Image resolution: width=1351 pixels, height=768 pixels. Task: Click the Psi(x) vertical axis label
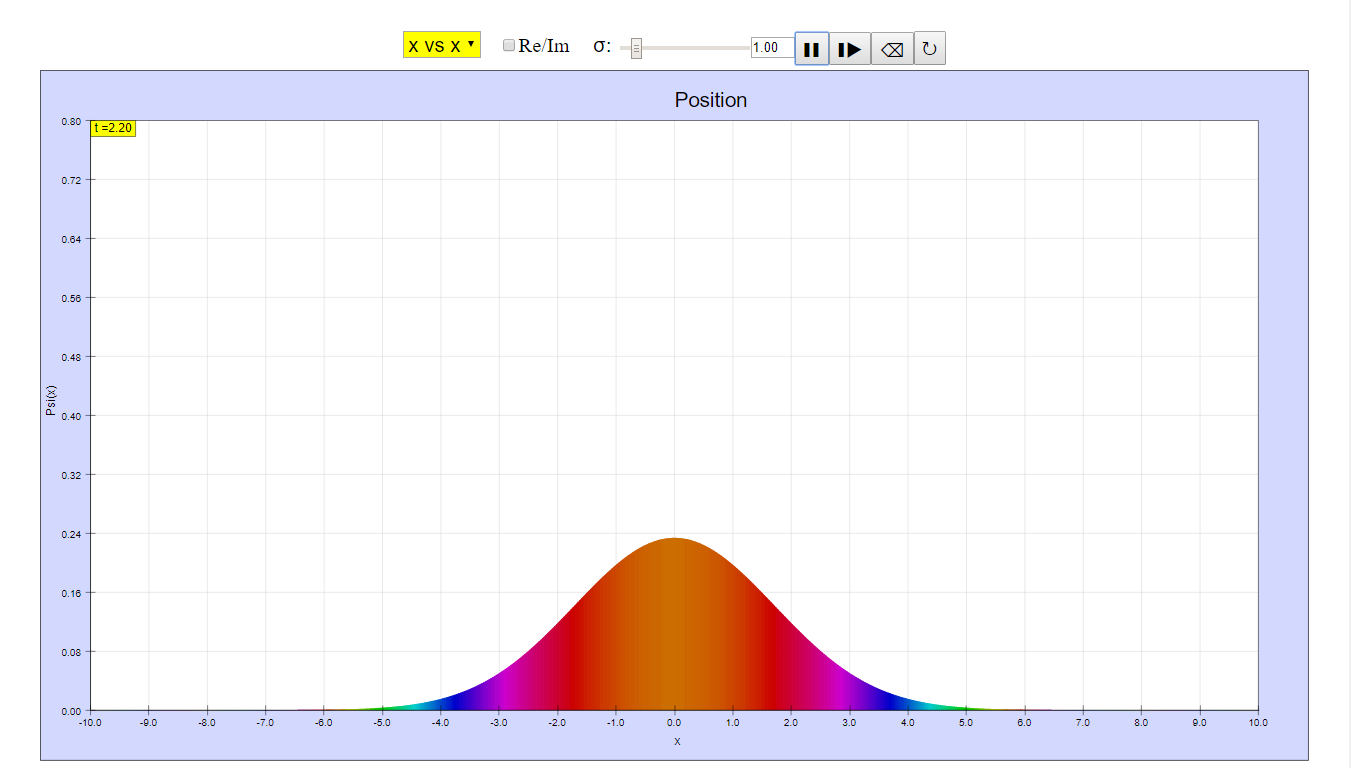pos(51,400)
